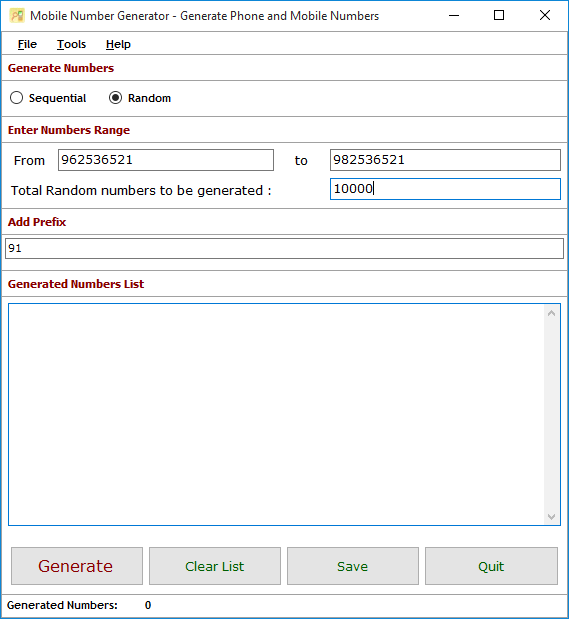Open the Help menu

pos(118,44)
